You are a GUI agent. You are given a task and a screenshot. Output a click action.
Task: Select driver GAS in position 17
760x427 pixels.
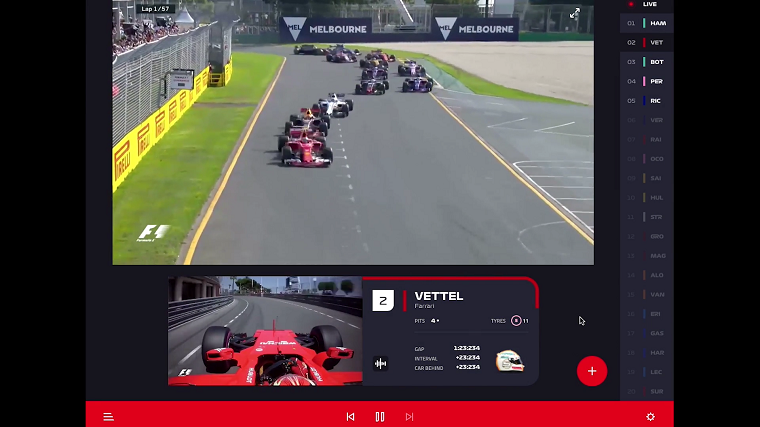(x=647, y=333)
